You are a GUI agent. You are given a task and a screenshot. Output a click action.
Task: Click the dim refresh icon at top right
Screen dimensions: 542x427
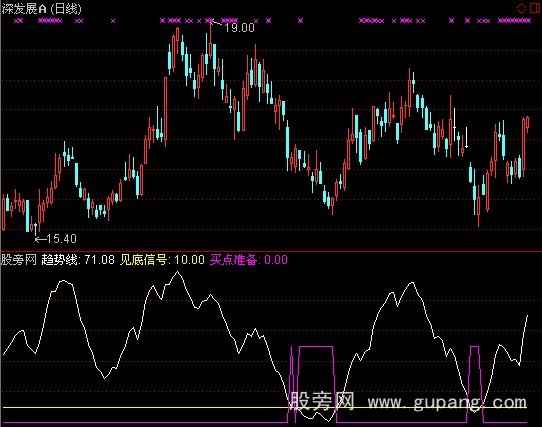tap(521, 9)
